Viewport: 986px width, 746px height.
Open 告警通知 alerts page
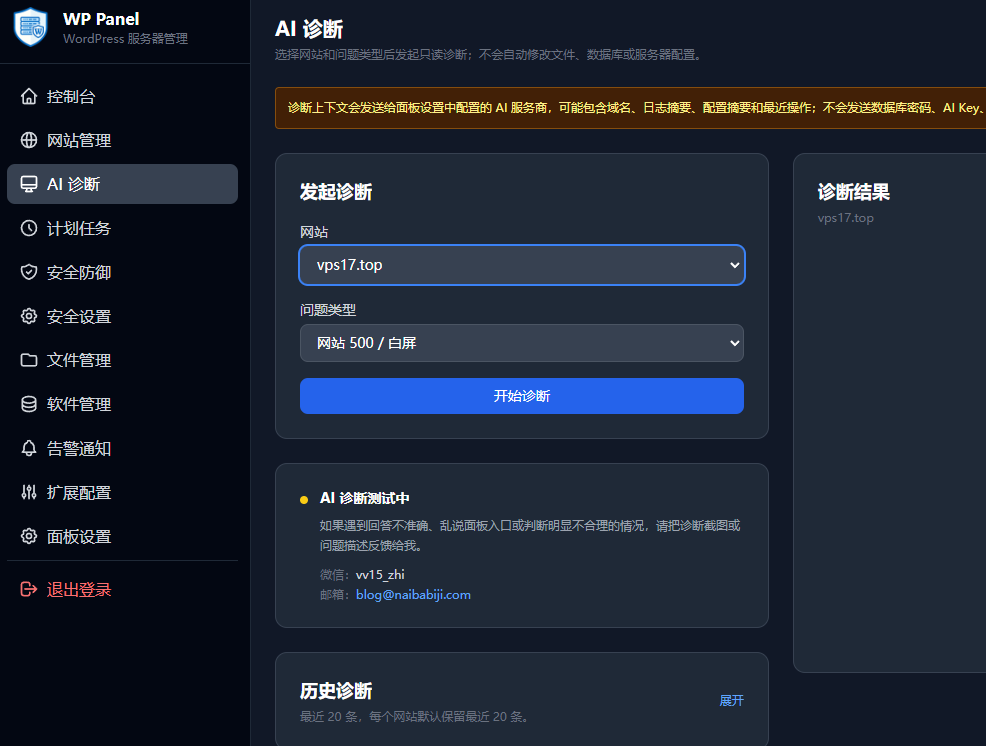(123, 448)
